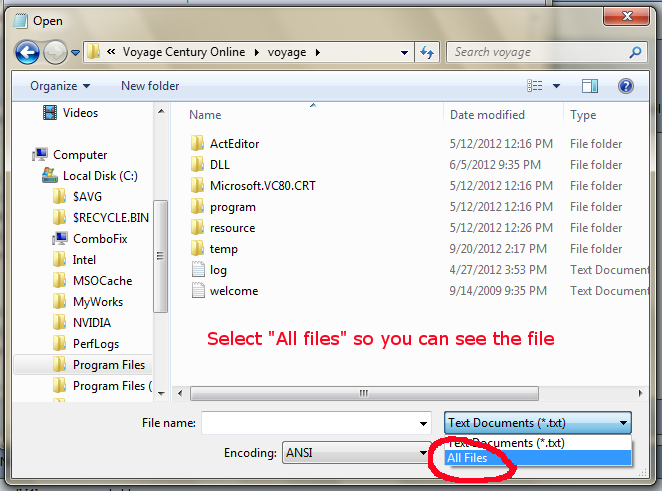Click the ActEditor folder icon
This screenshot has width=662, height=491.
click(x=197, y=144)
